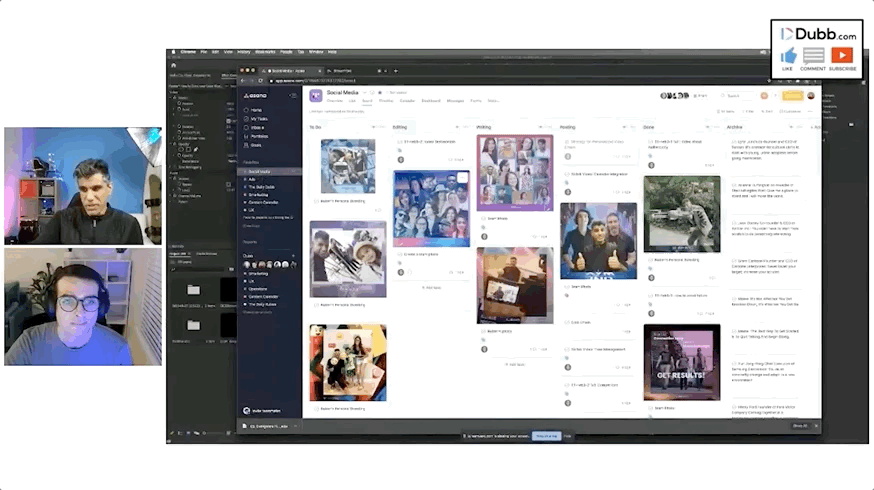Click the Chrome address bar URL

(313, 81)
